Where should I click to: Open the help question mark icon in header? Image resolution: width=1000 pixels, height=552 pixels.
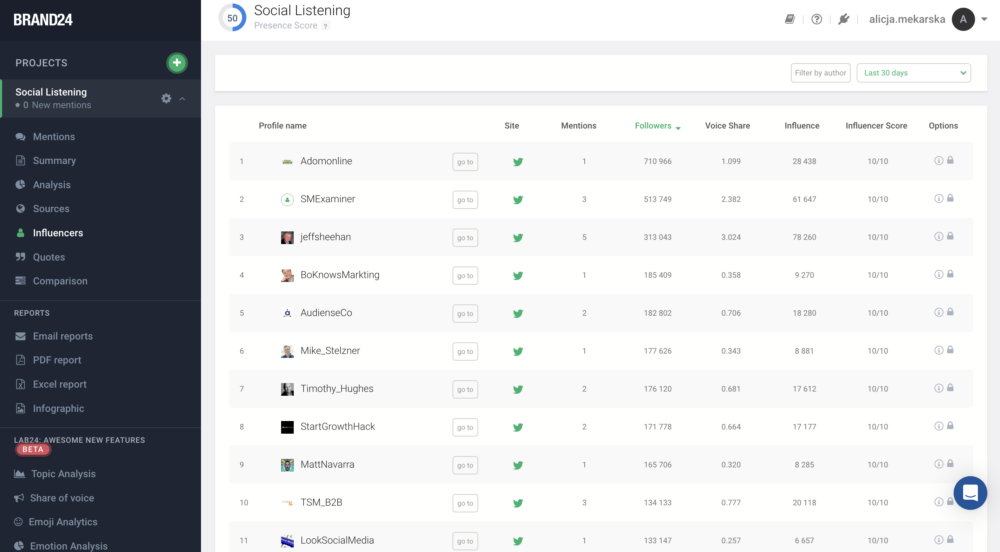click(816, 19)
